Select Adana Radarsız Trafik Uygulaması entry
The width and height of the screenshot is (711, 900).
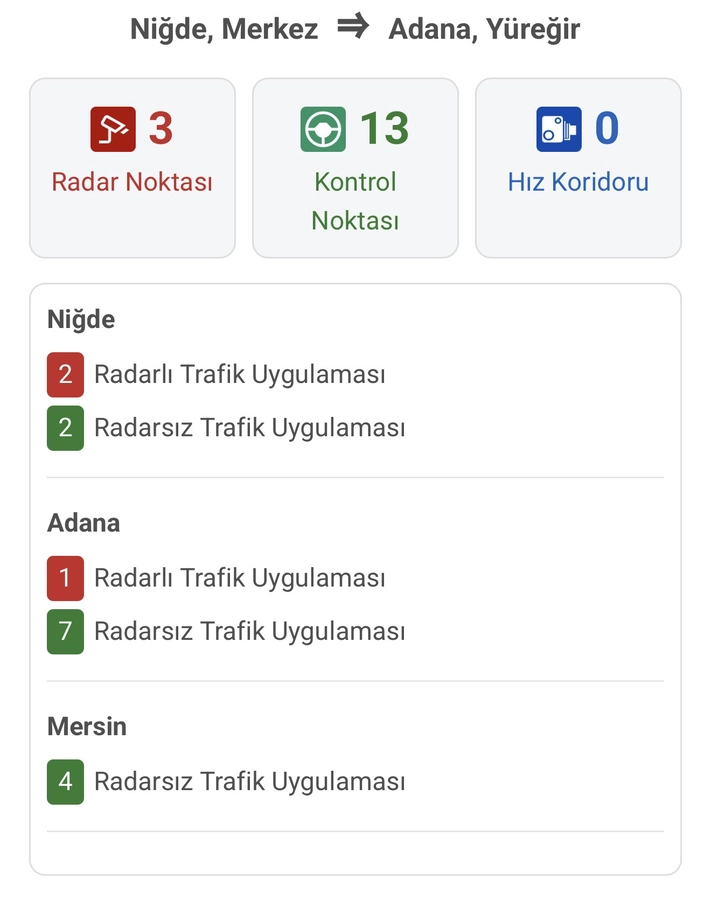(250, 632)
